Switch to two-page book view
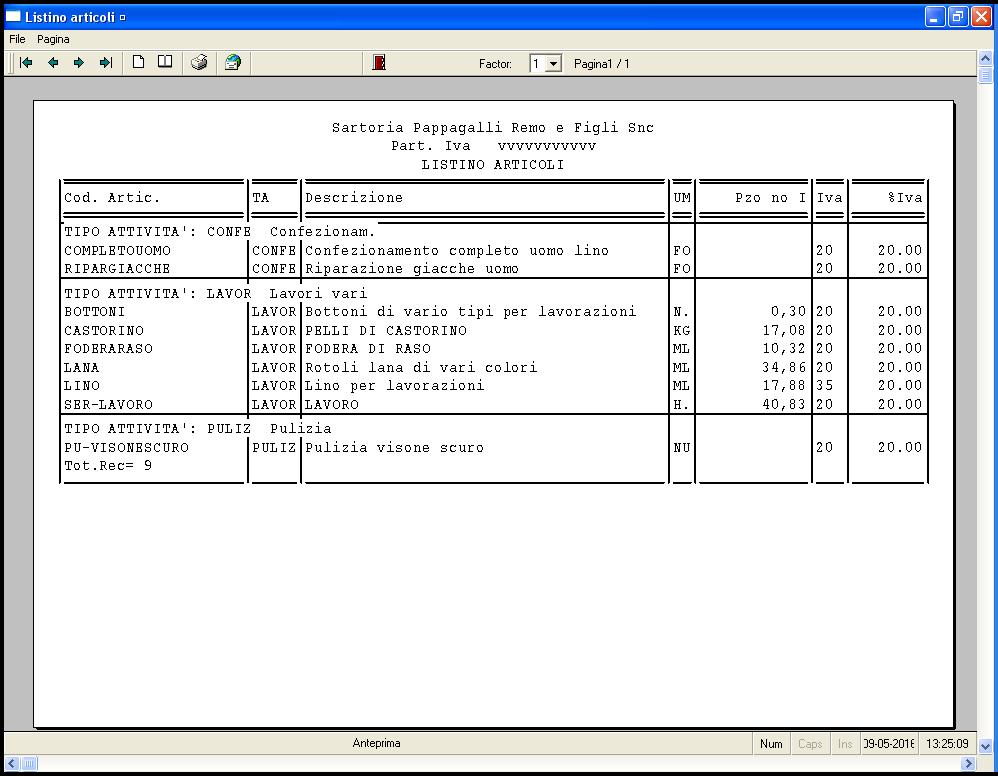 click(165, 62)
